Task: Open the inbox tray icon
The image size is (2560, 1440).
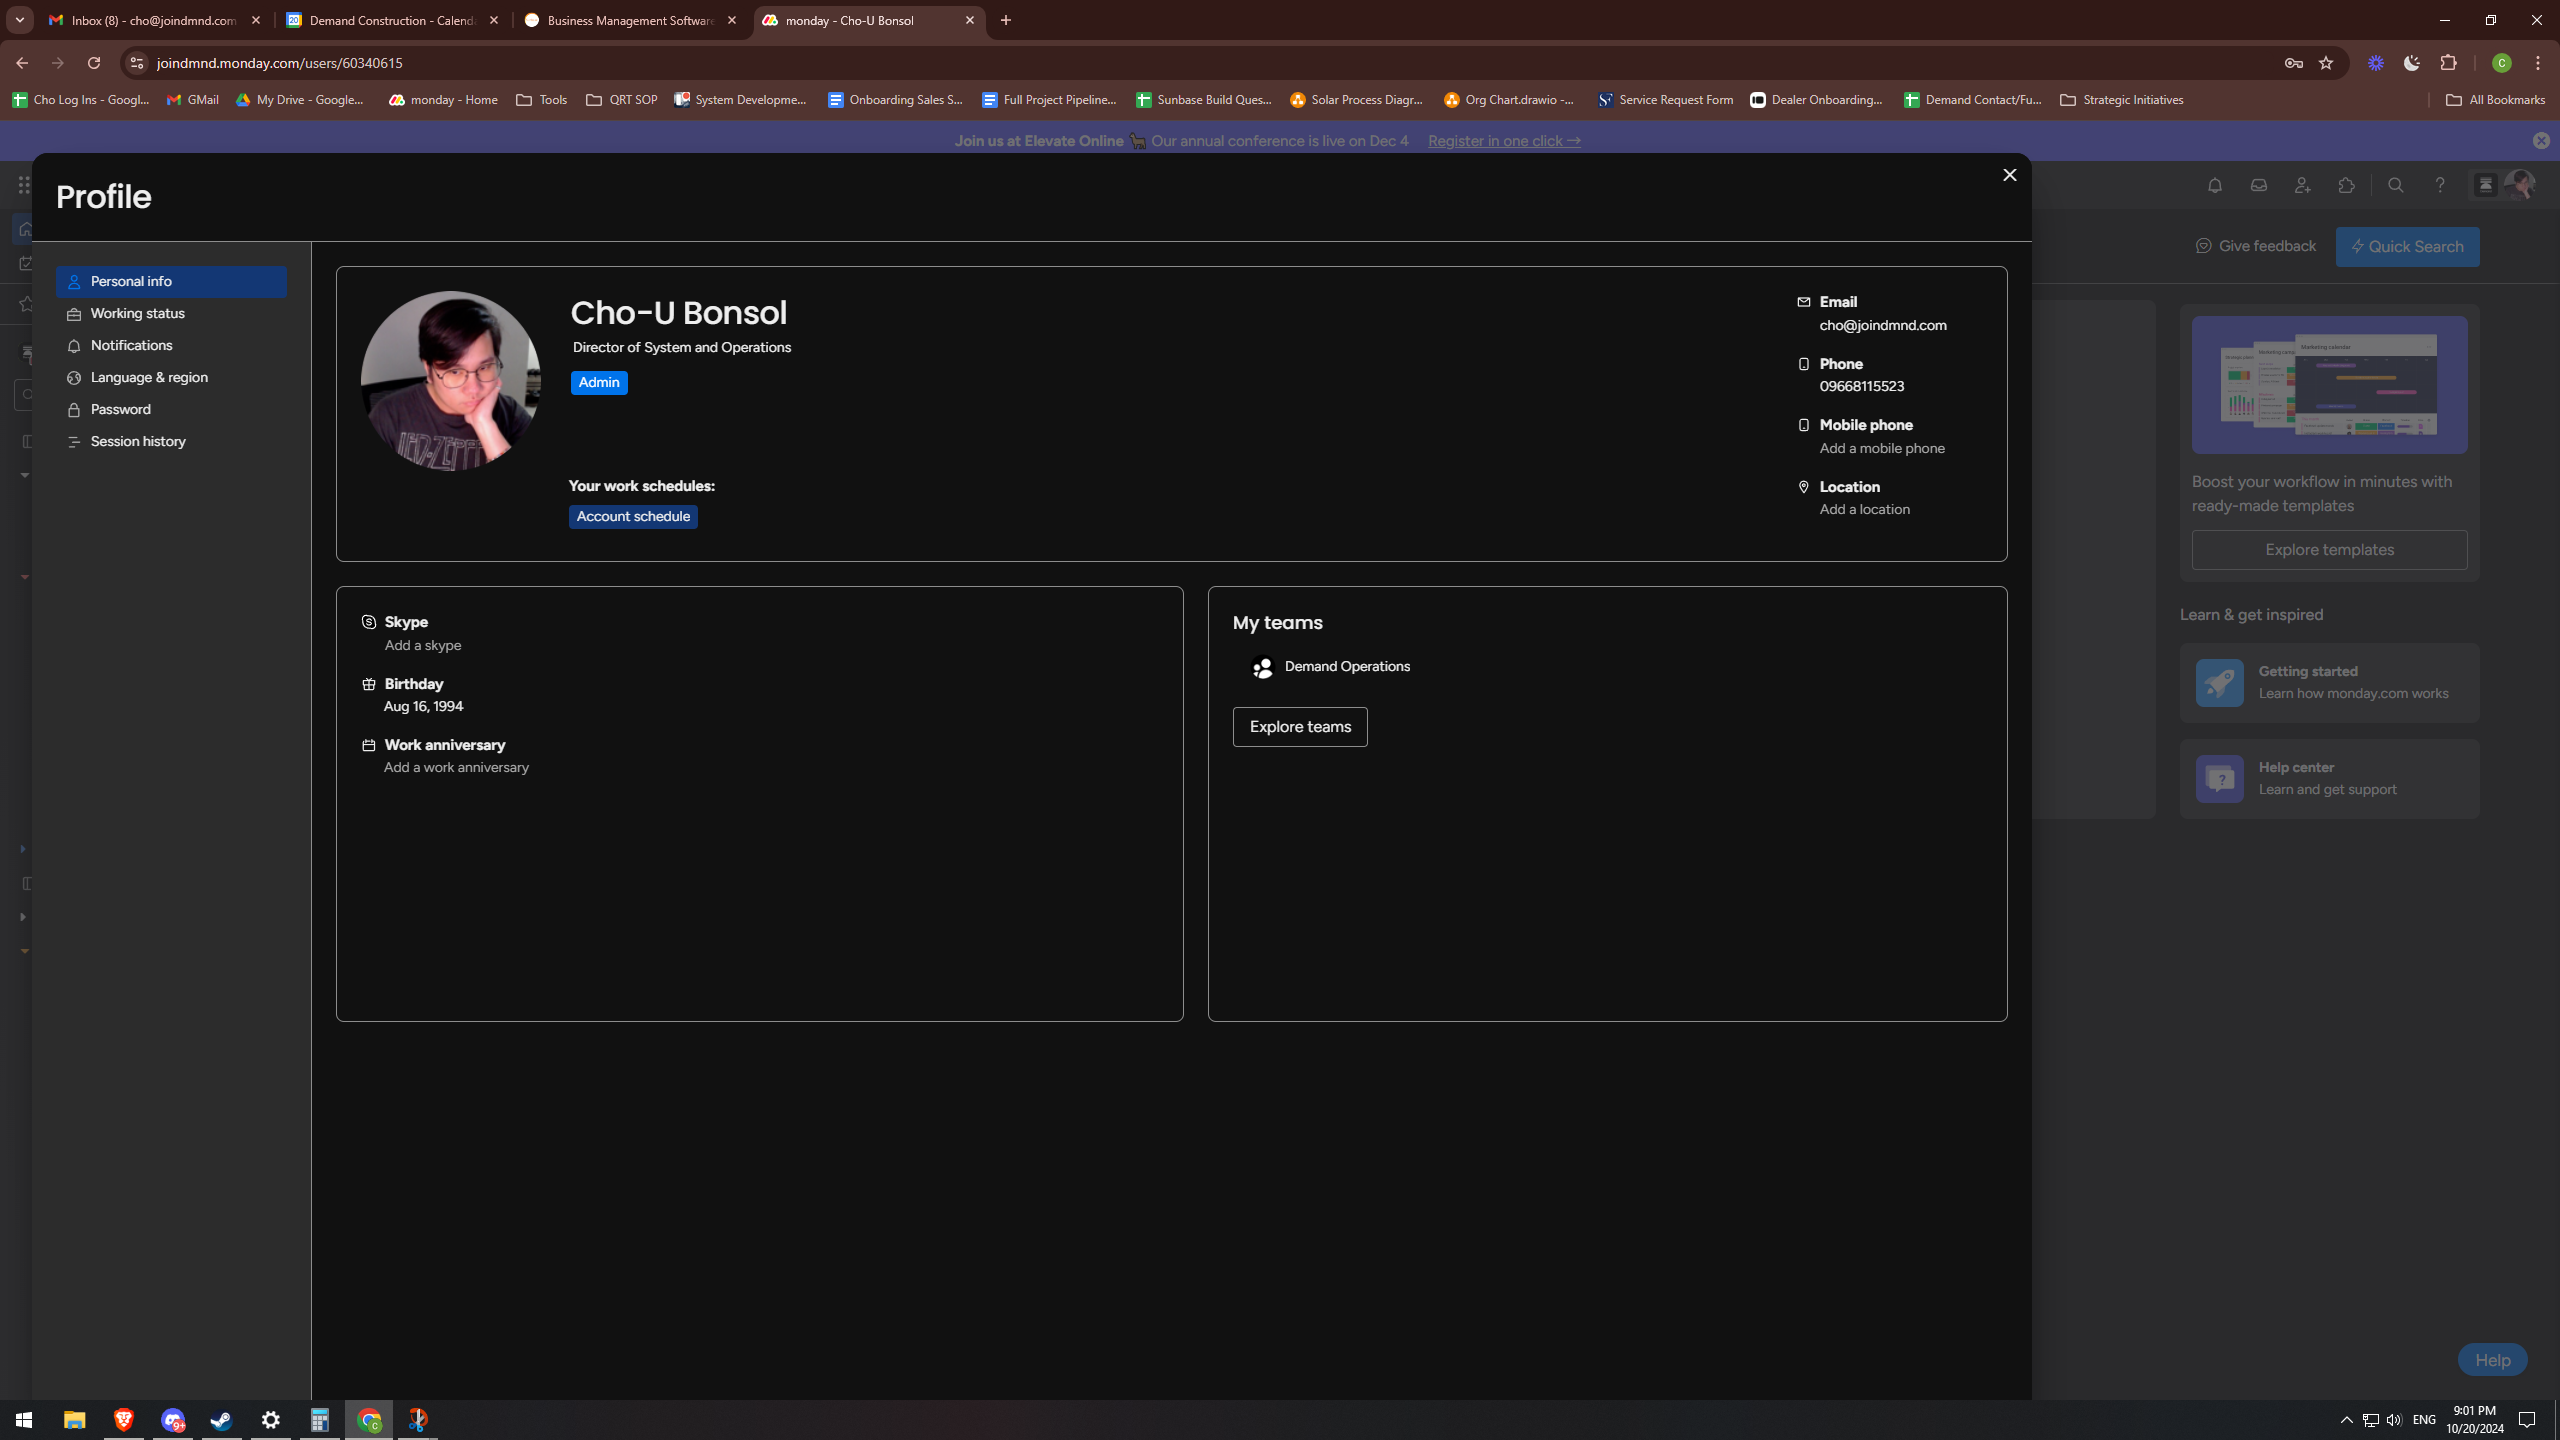Action: [x=2258, y=185]
